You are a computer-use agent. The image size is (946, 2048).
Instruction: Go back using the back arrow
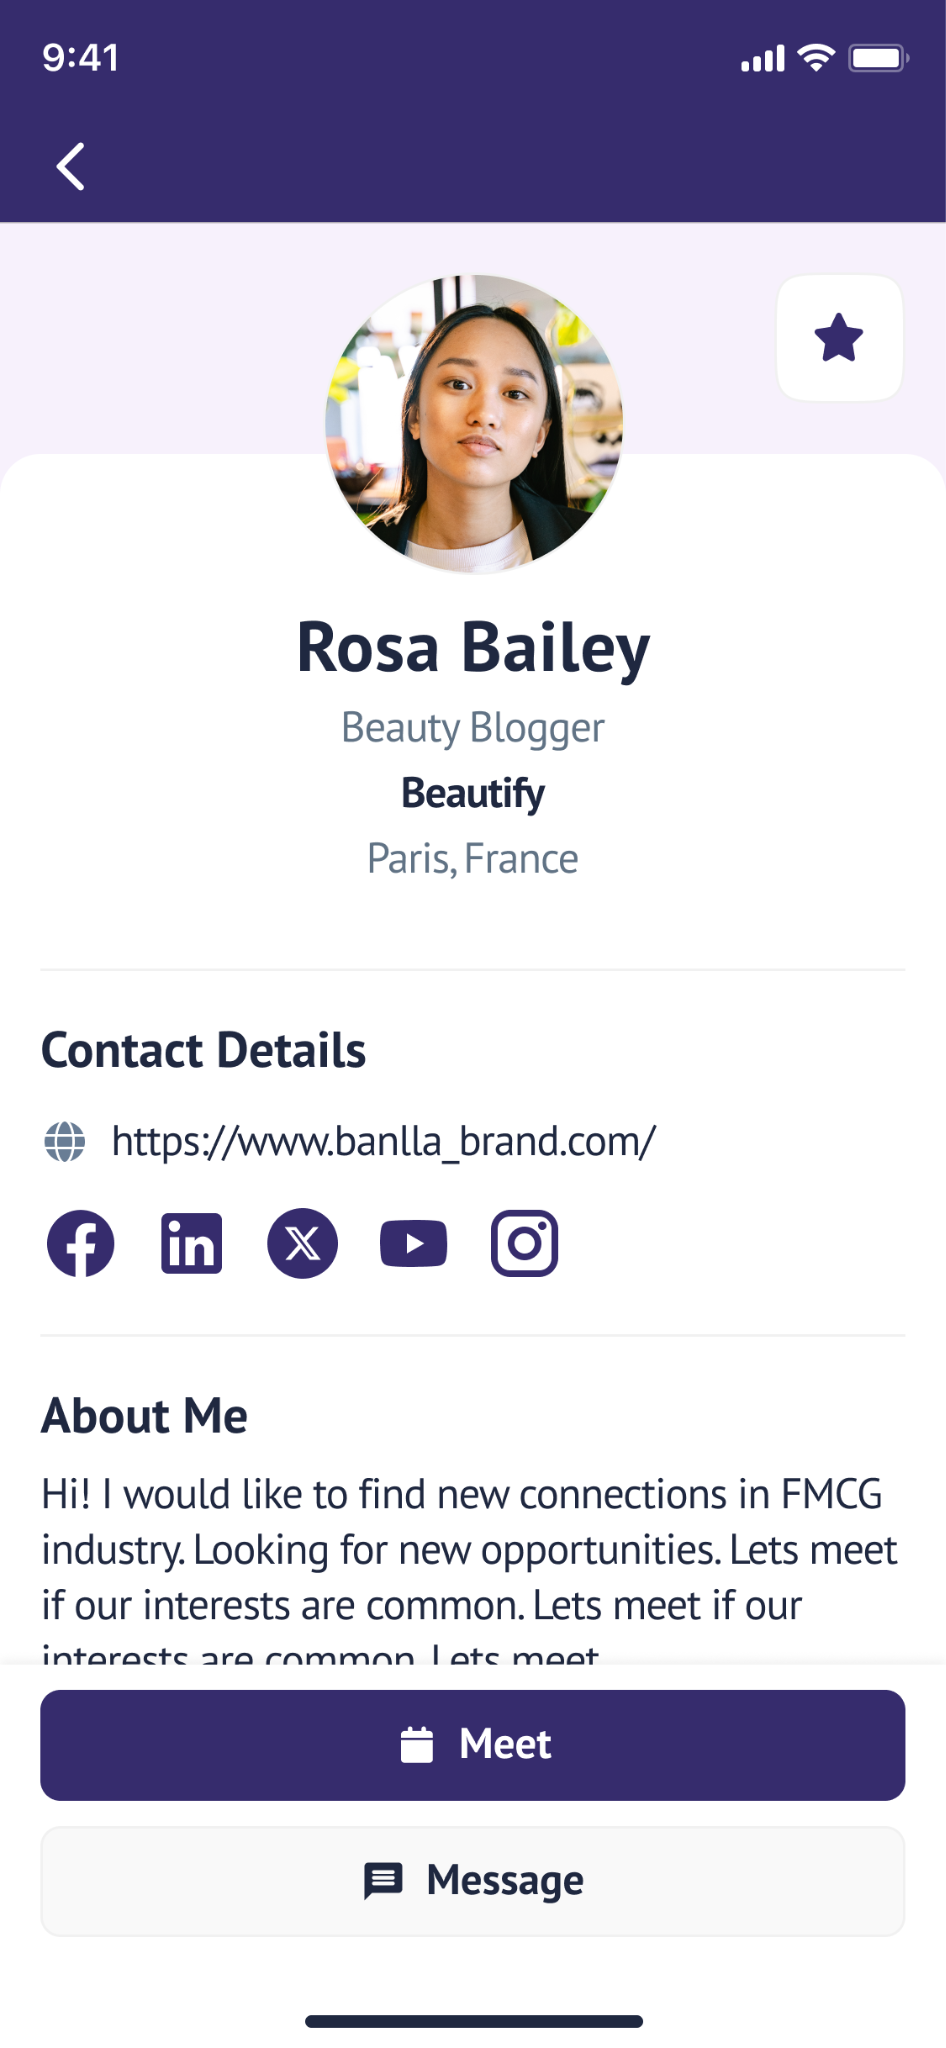70,166
